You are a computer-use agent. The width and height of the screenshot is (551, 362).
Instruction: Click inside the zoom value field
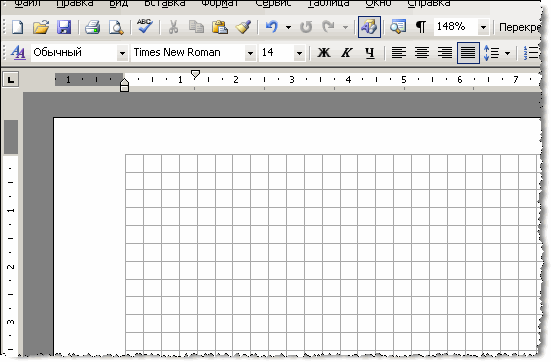click(455, 27)
